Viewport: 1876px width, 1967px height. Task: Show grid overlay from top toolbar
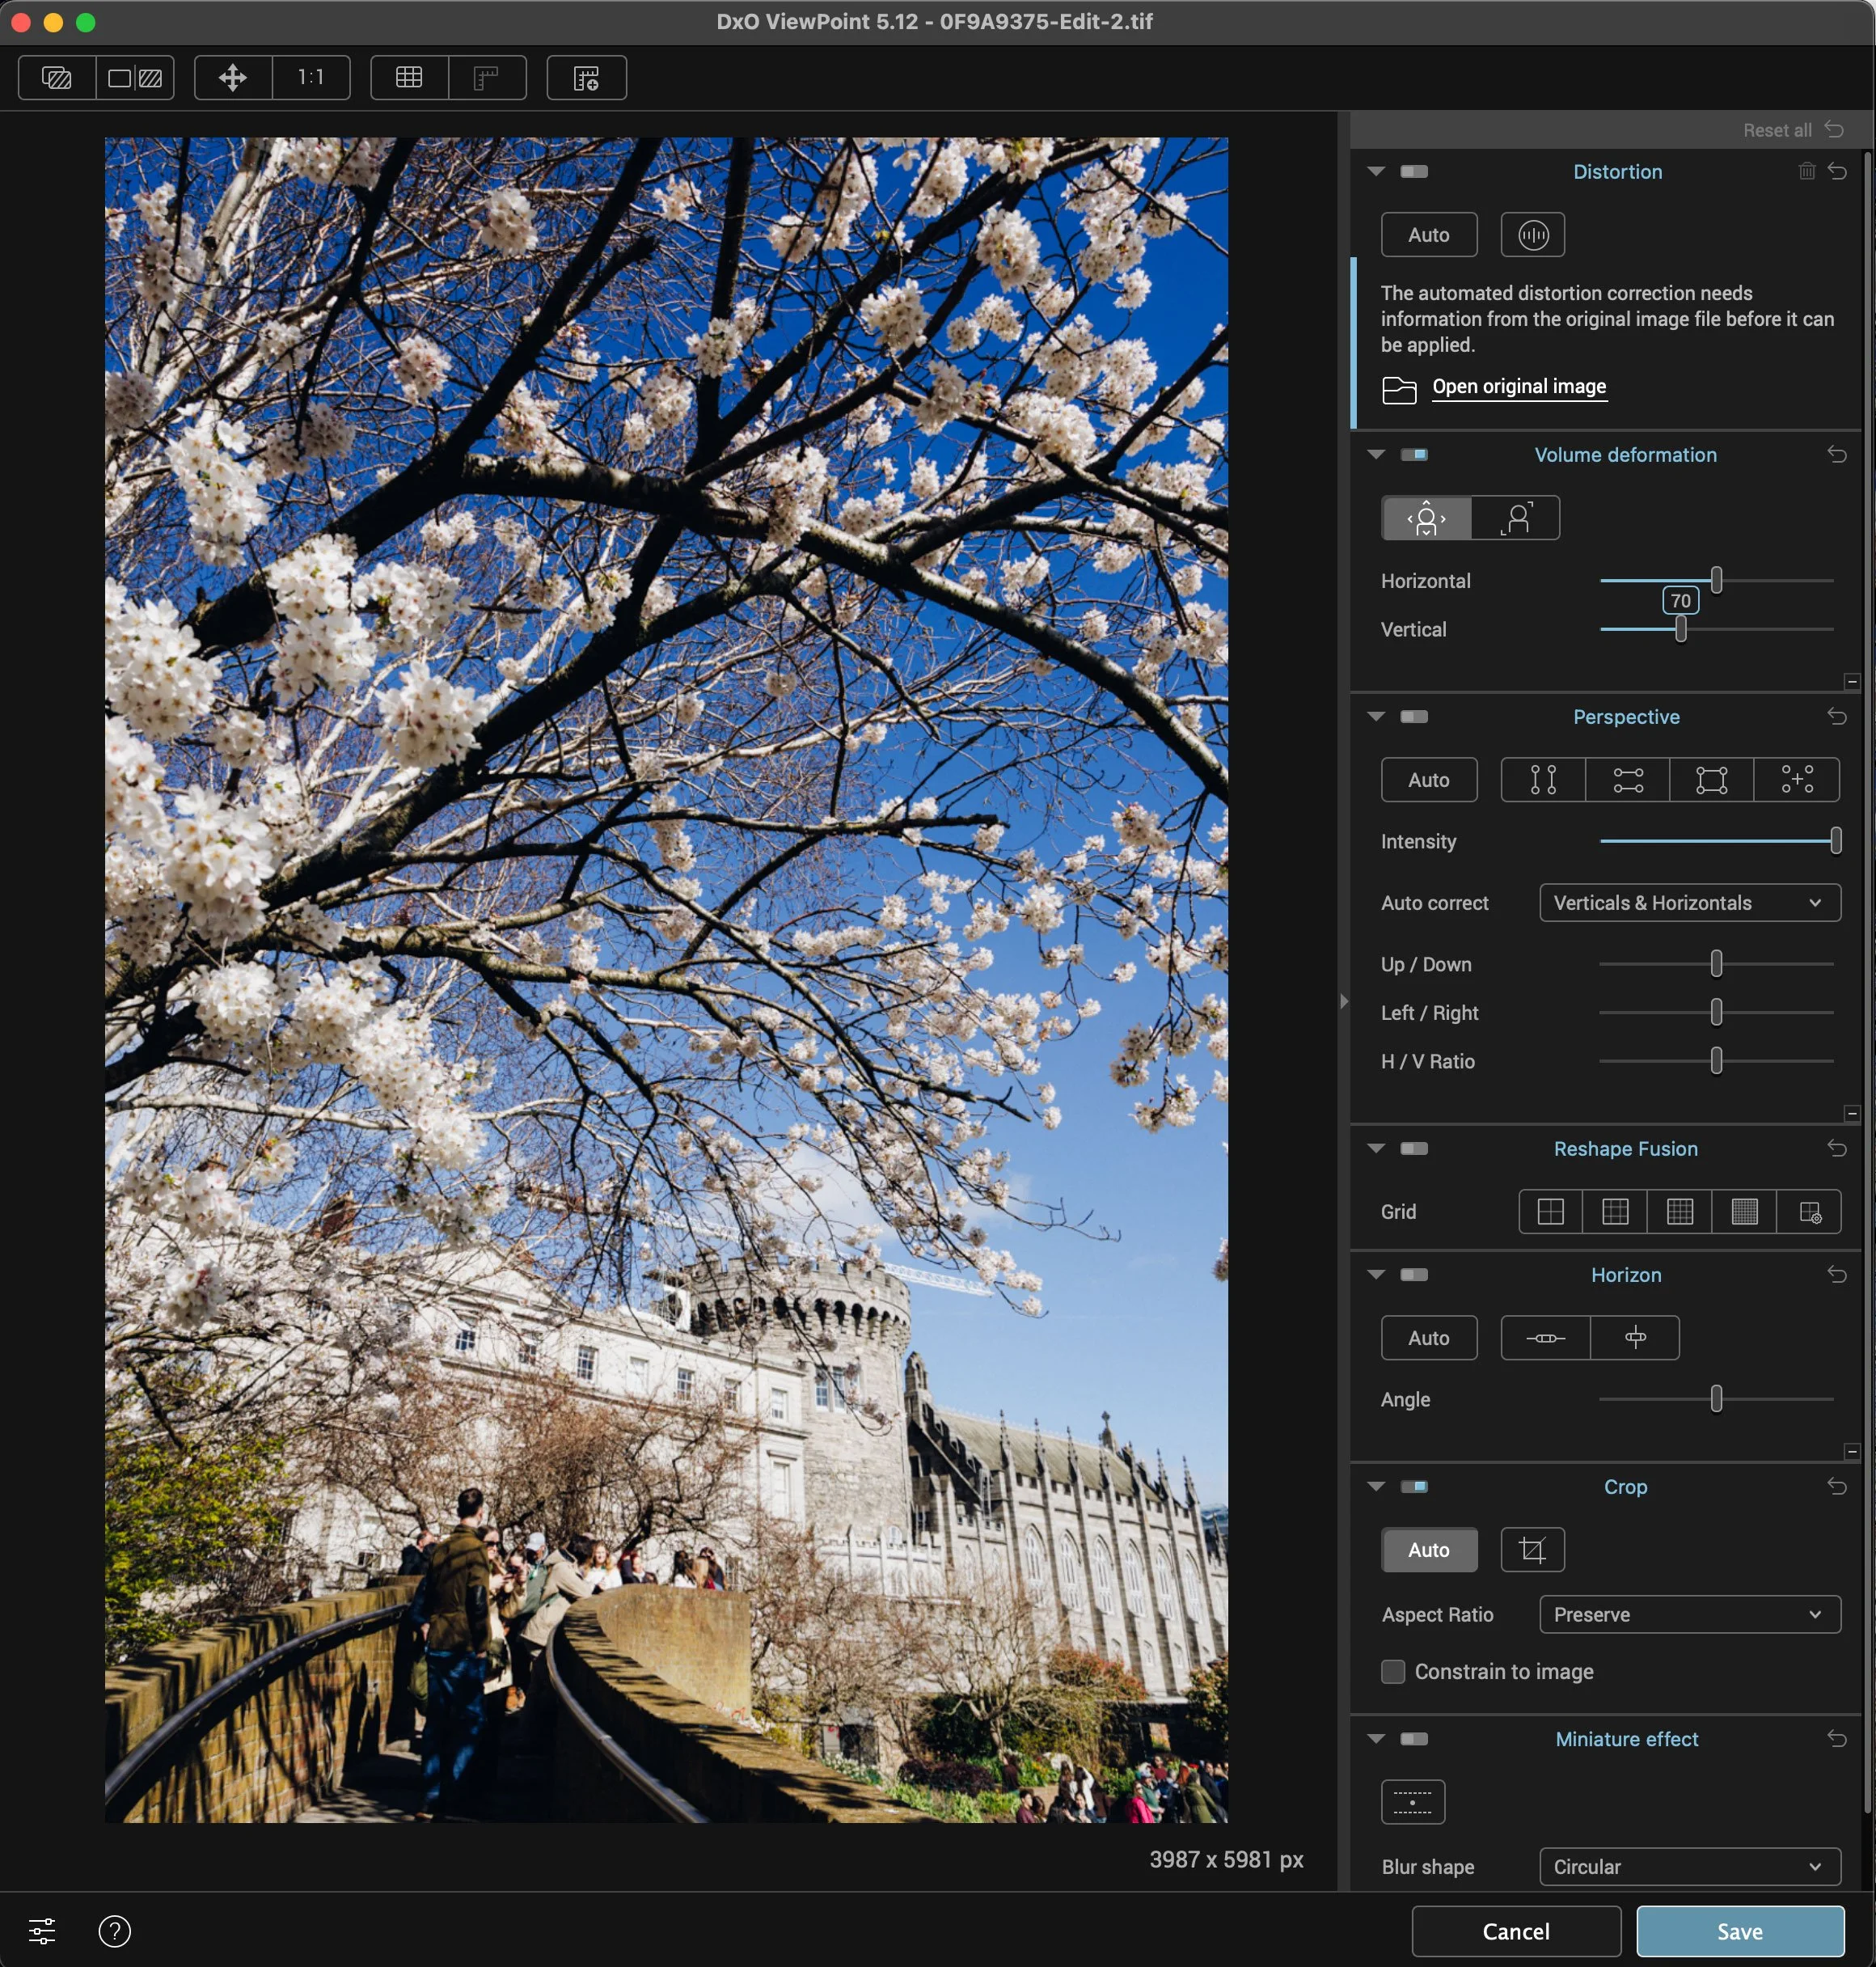coord(409,78)
